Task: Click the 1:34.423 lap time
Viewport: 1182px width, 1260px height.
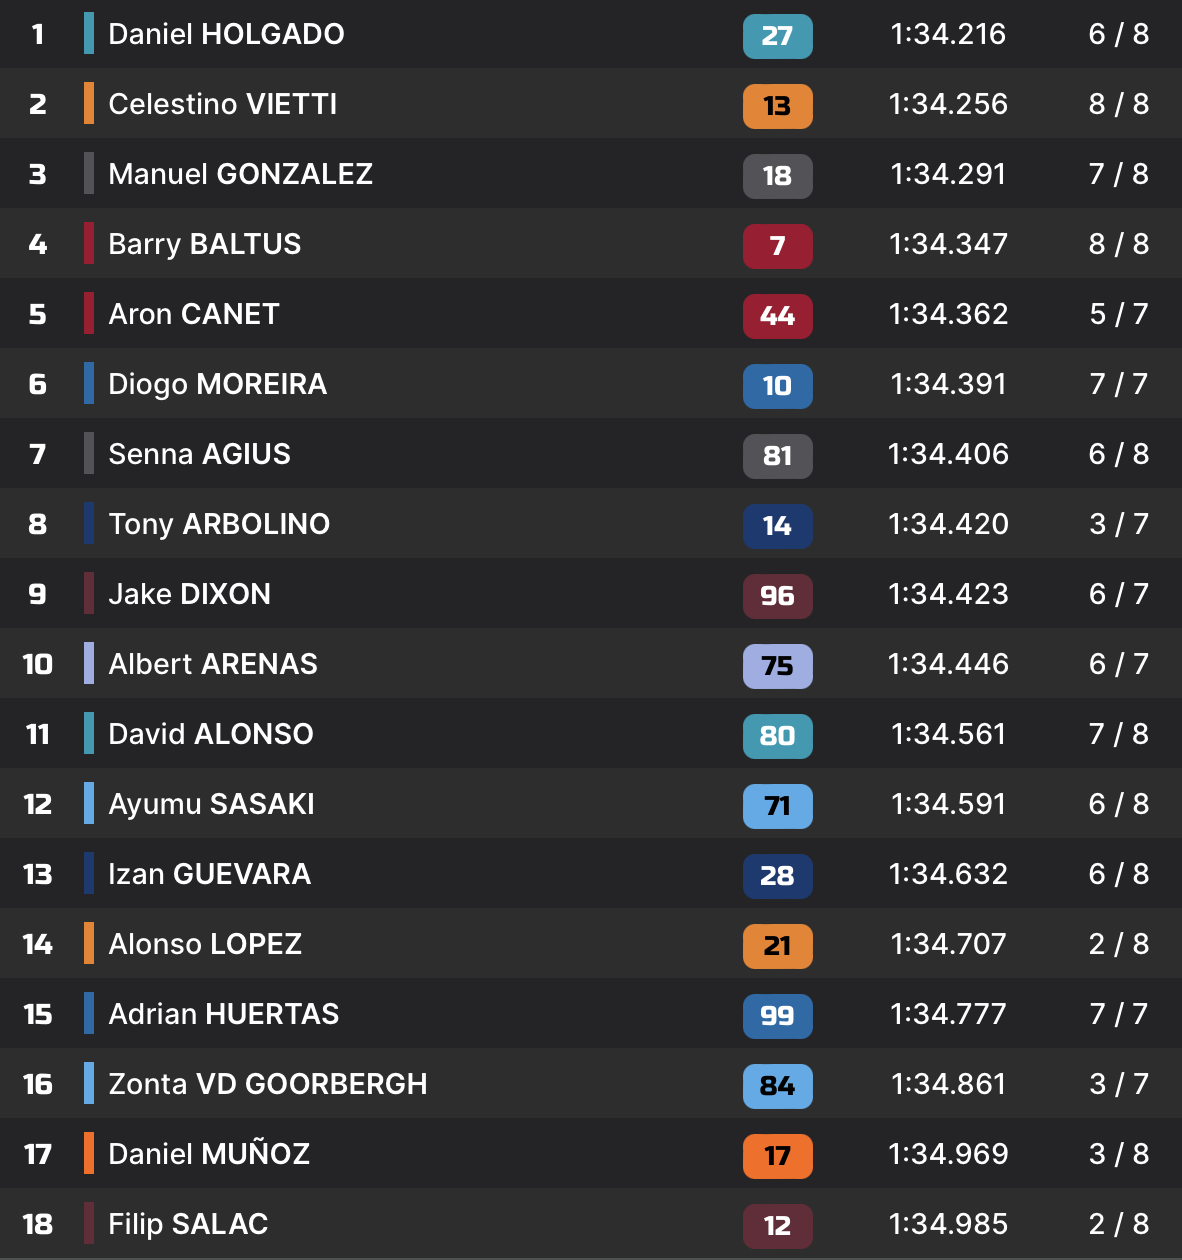Action: click(948, 594)
